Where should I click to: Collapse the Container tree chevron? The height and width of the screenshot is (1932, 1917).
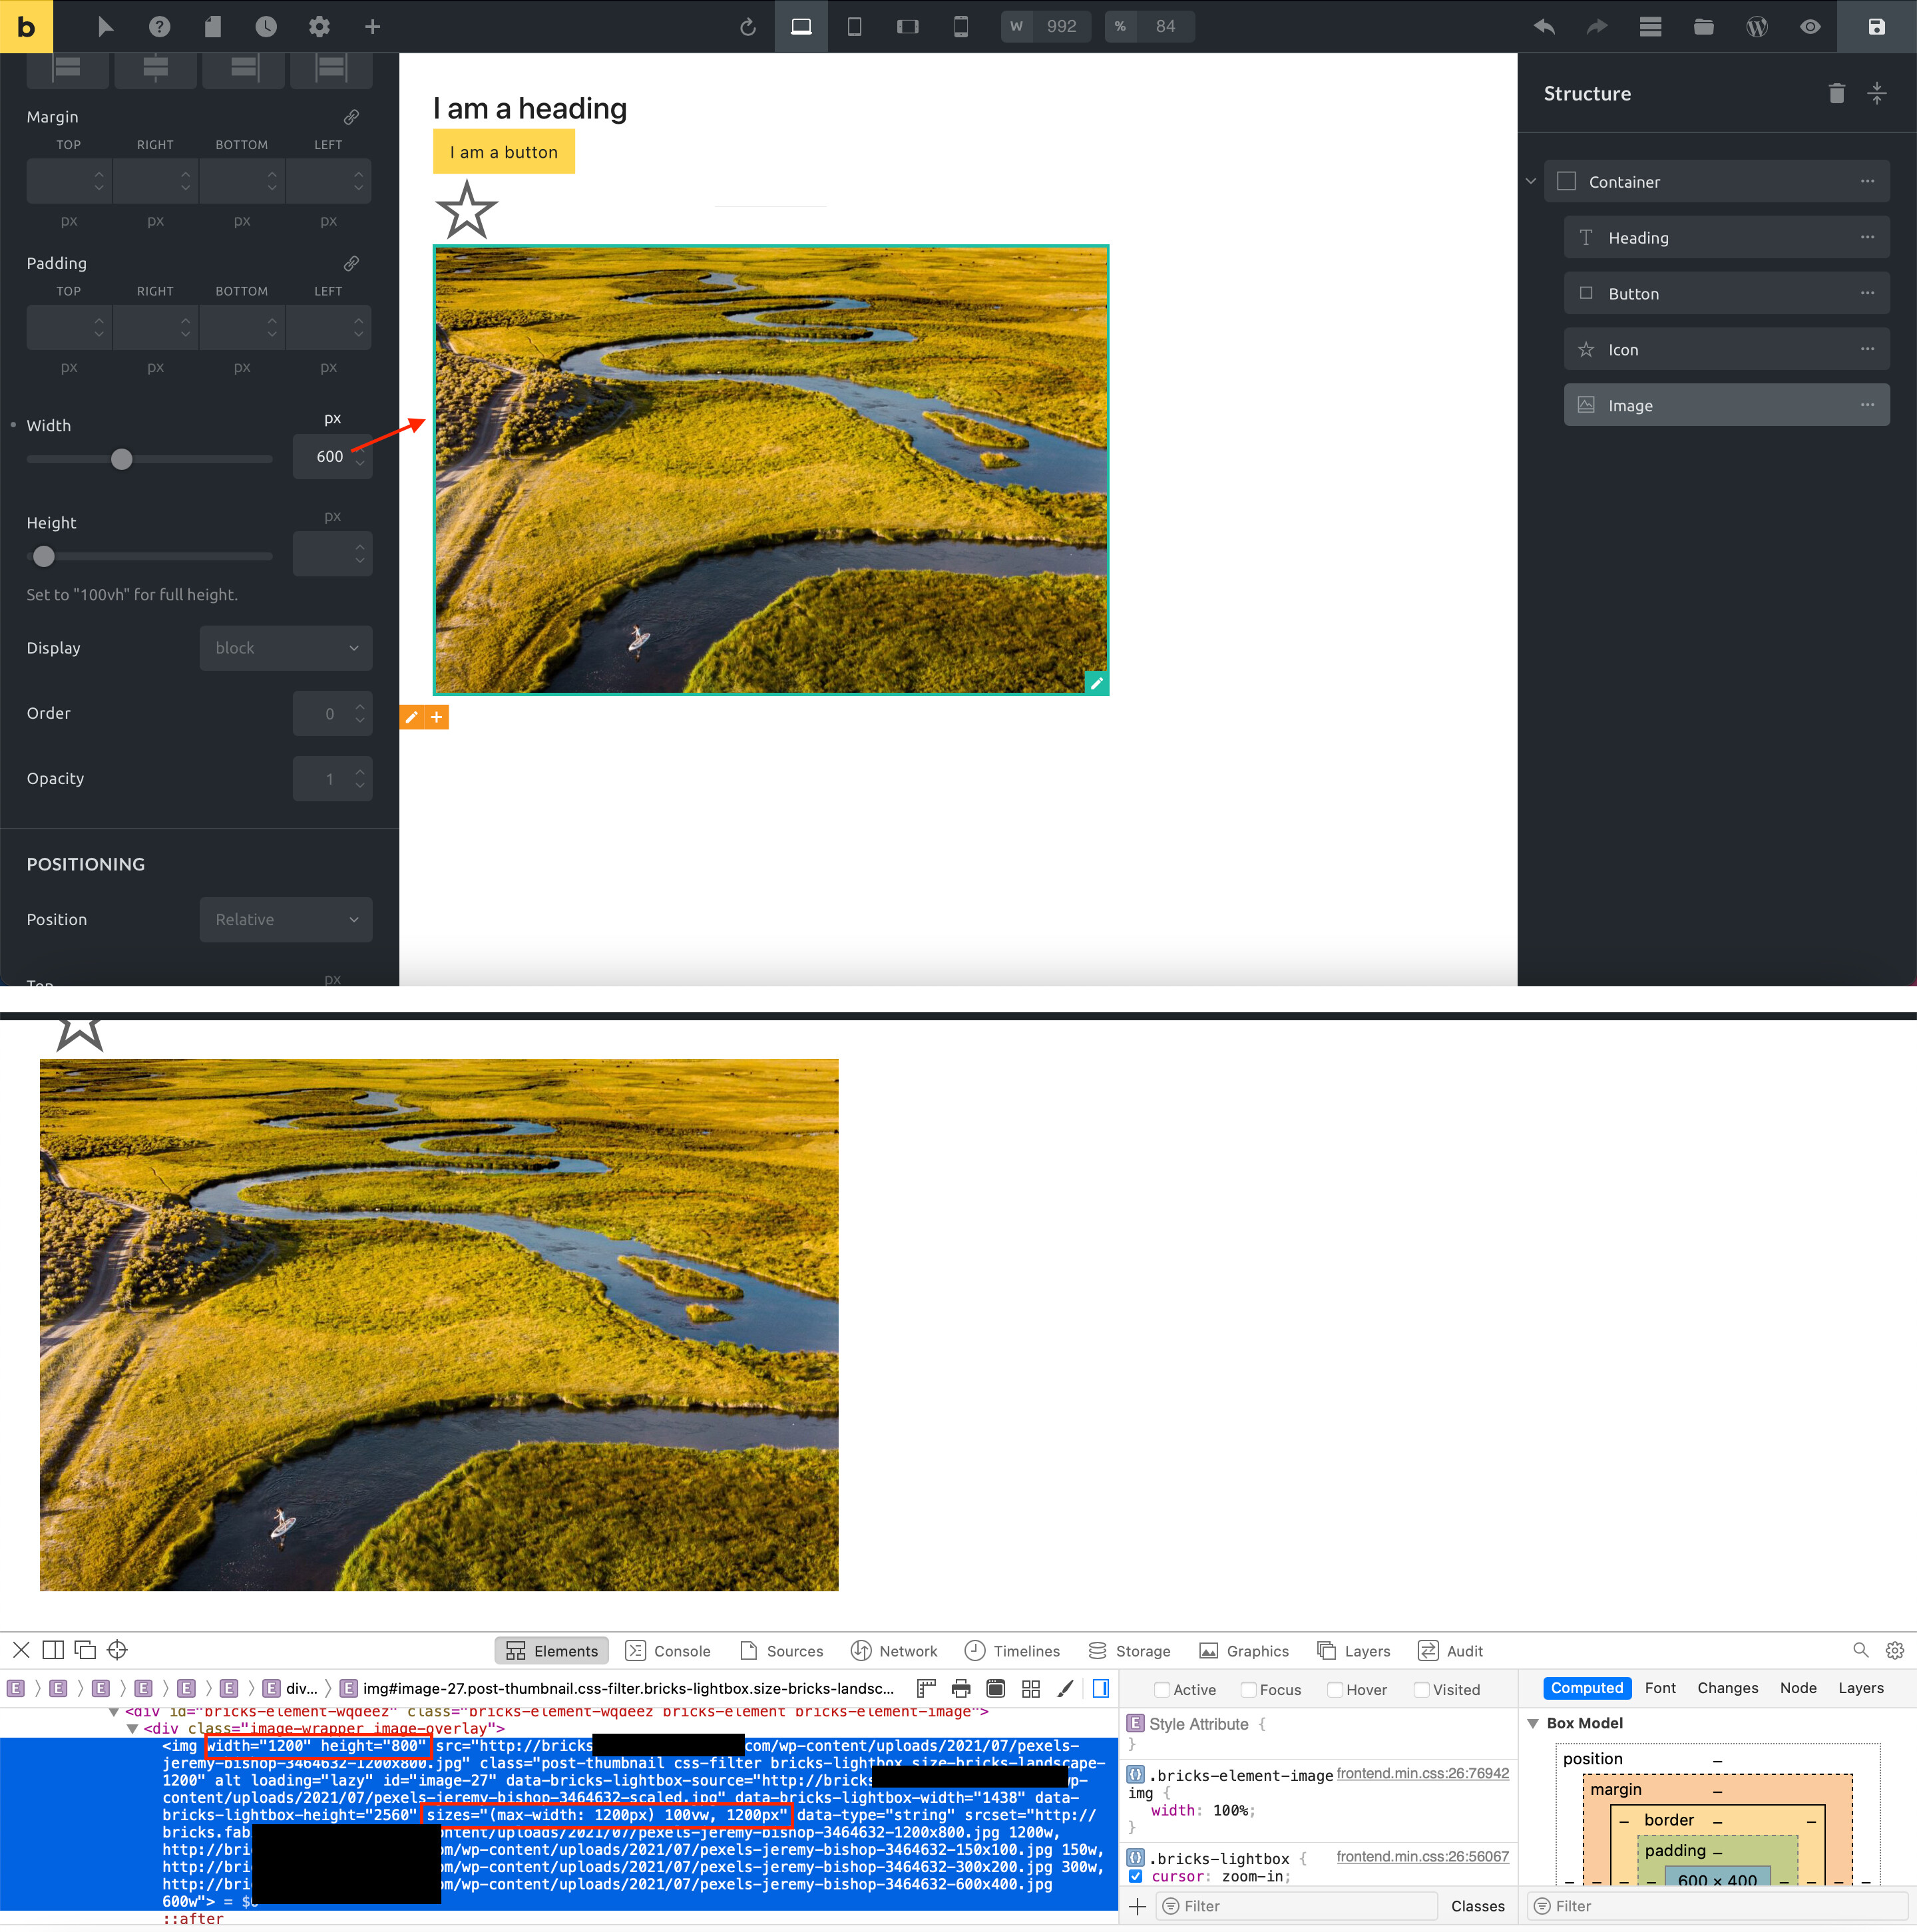[1530, 182]
